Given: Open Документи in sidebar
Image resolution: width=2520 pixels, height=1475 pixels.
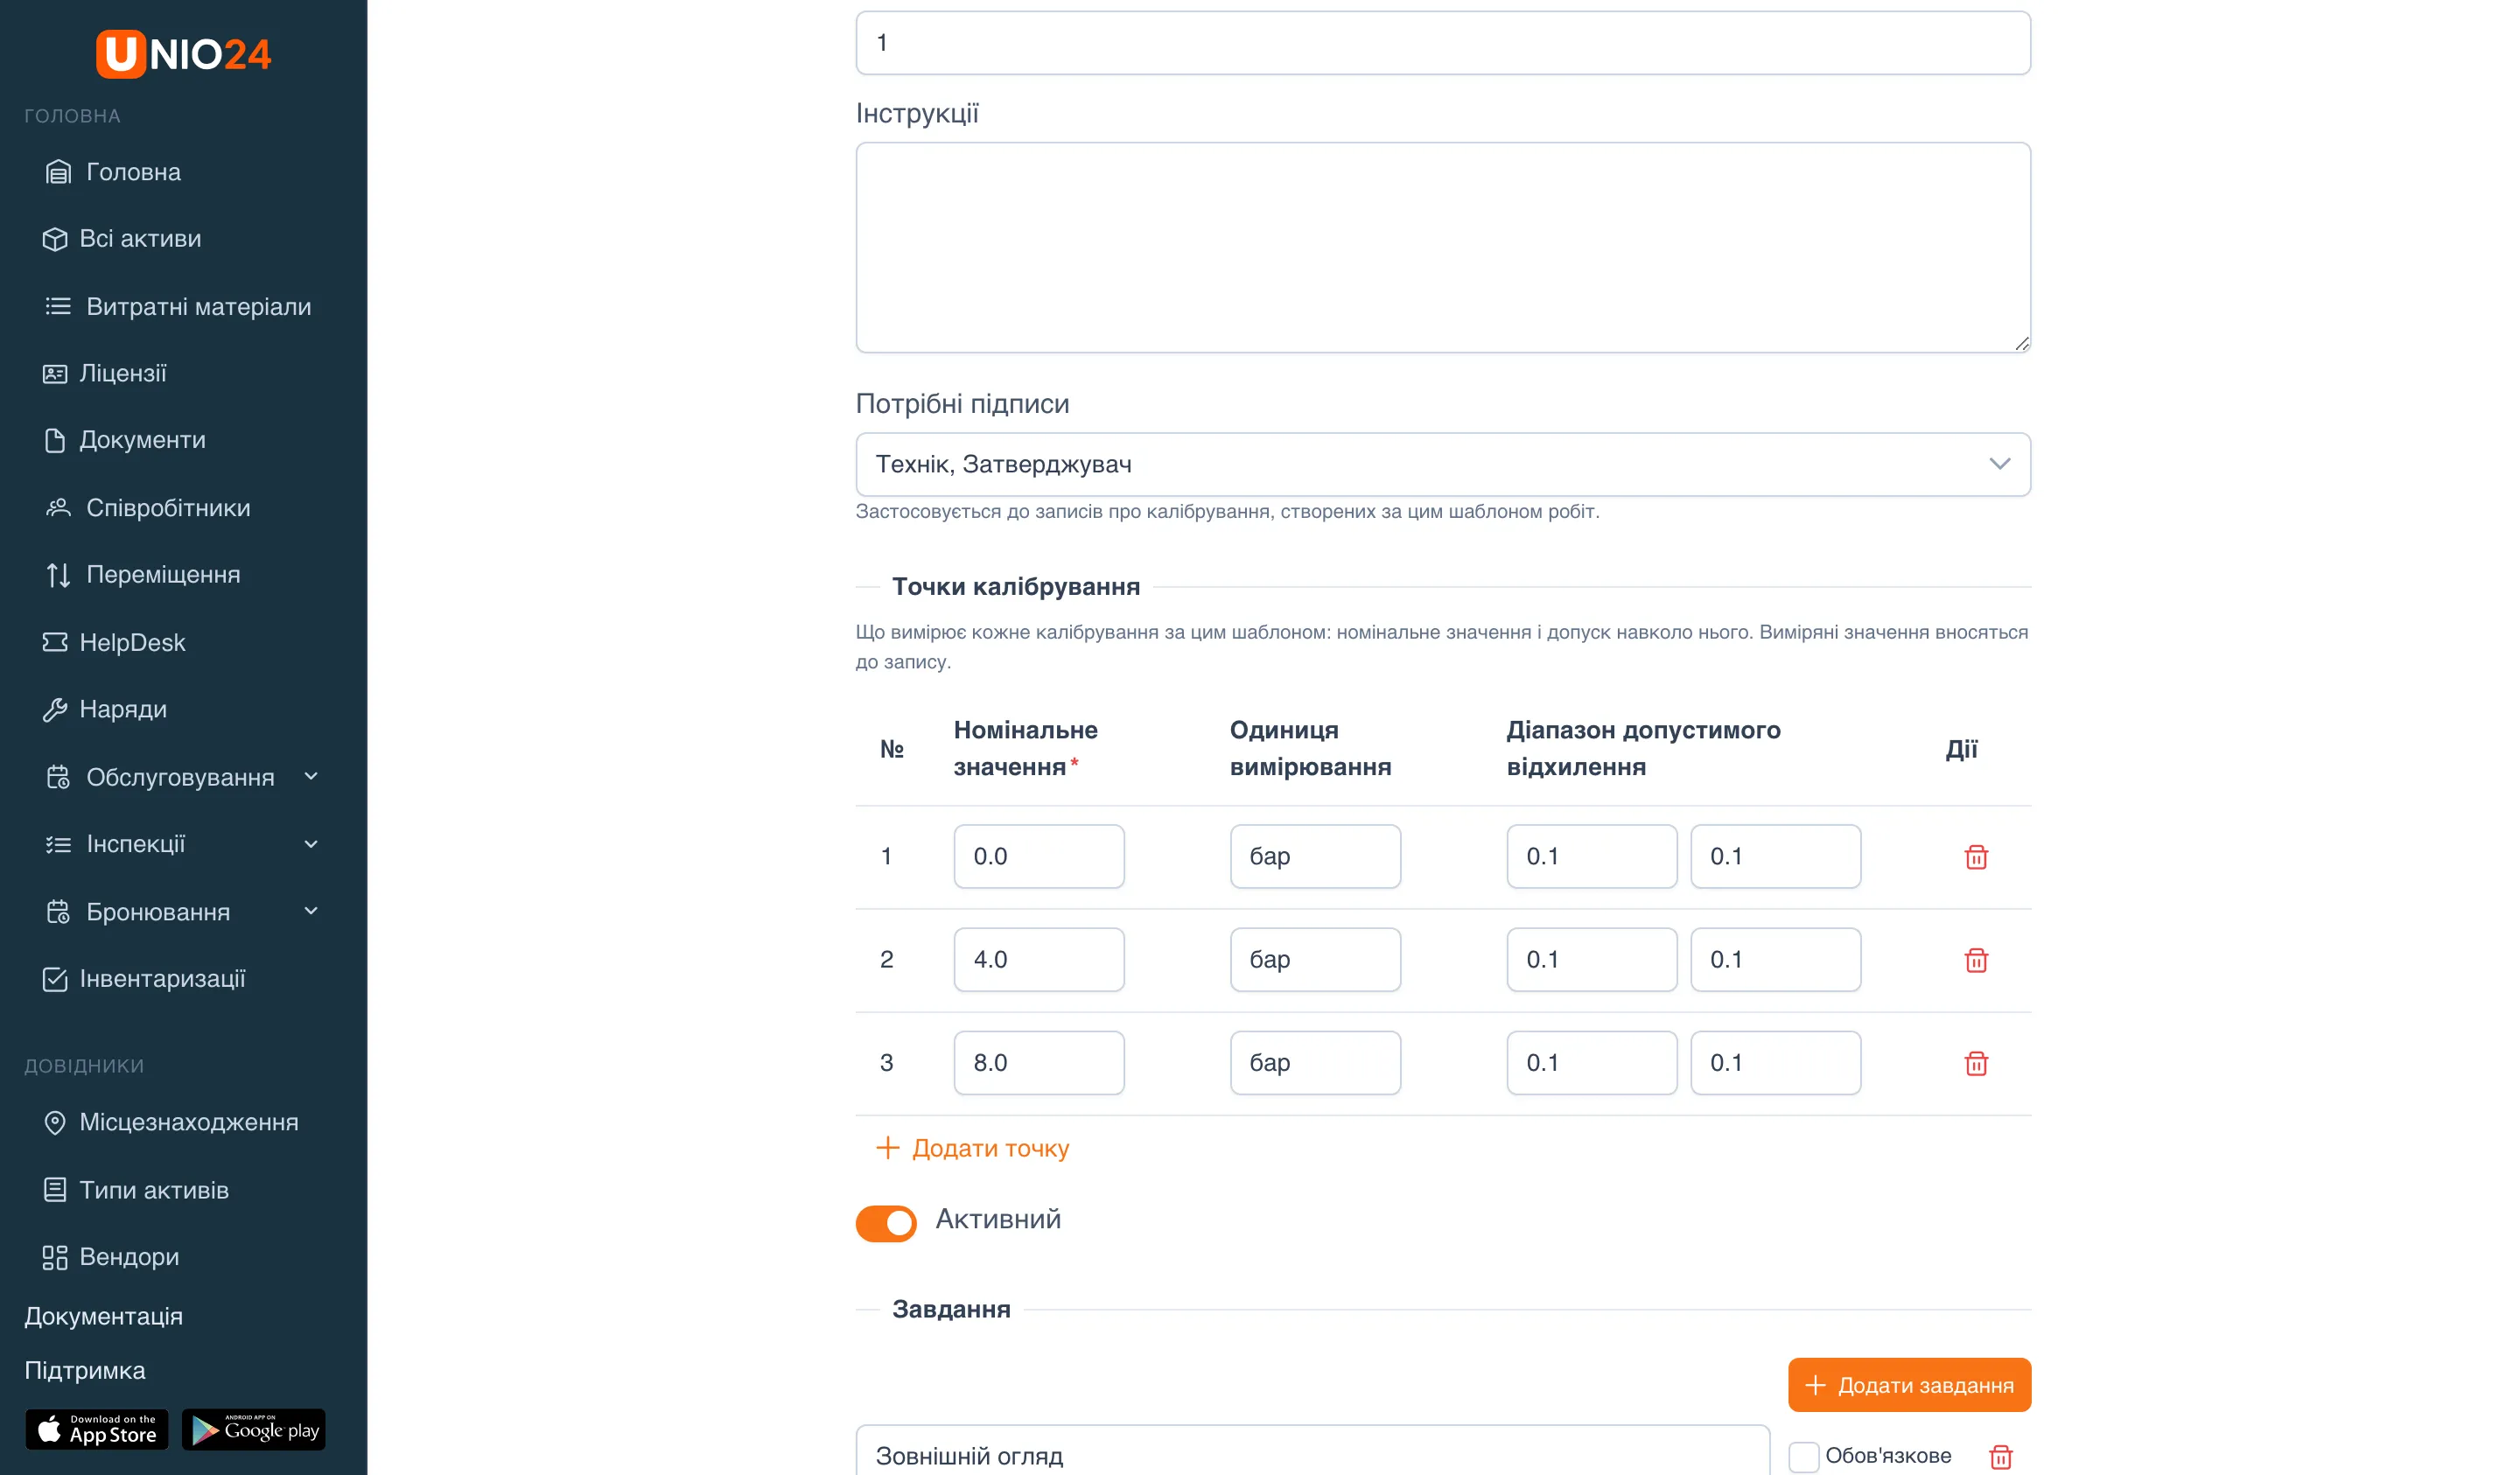Looking at the screenshot, I should click(x=124, y=440).
